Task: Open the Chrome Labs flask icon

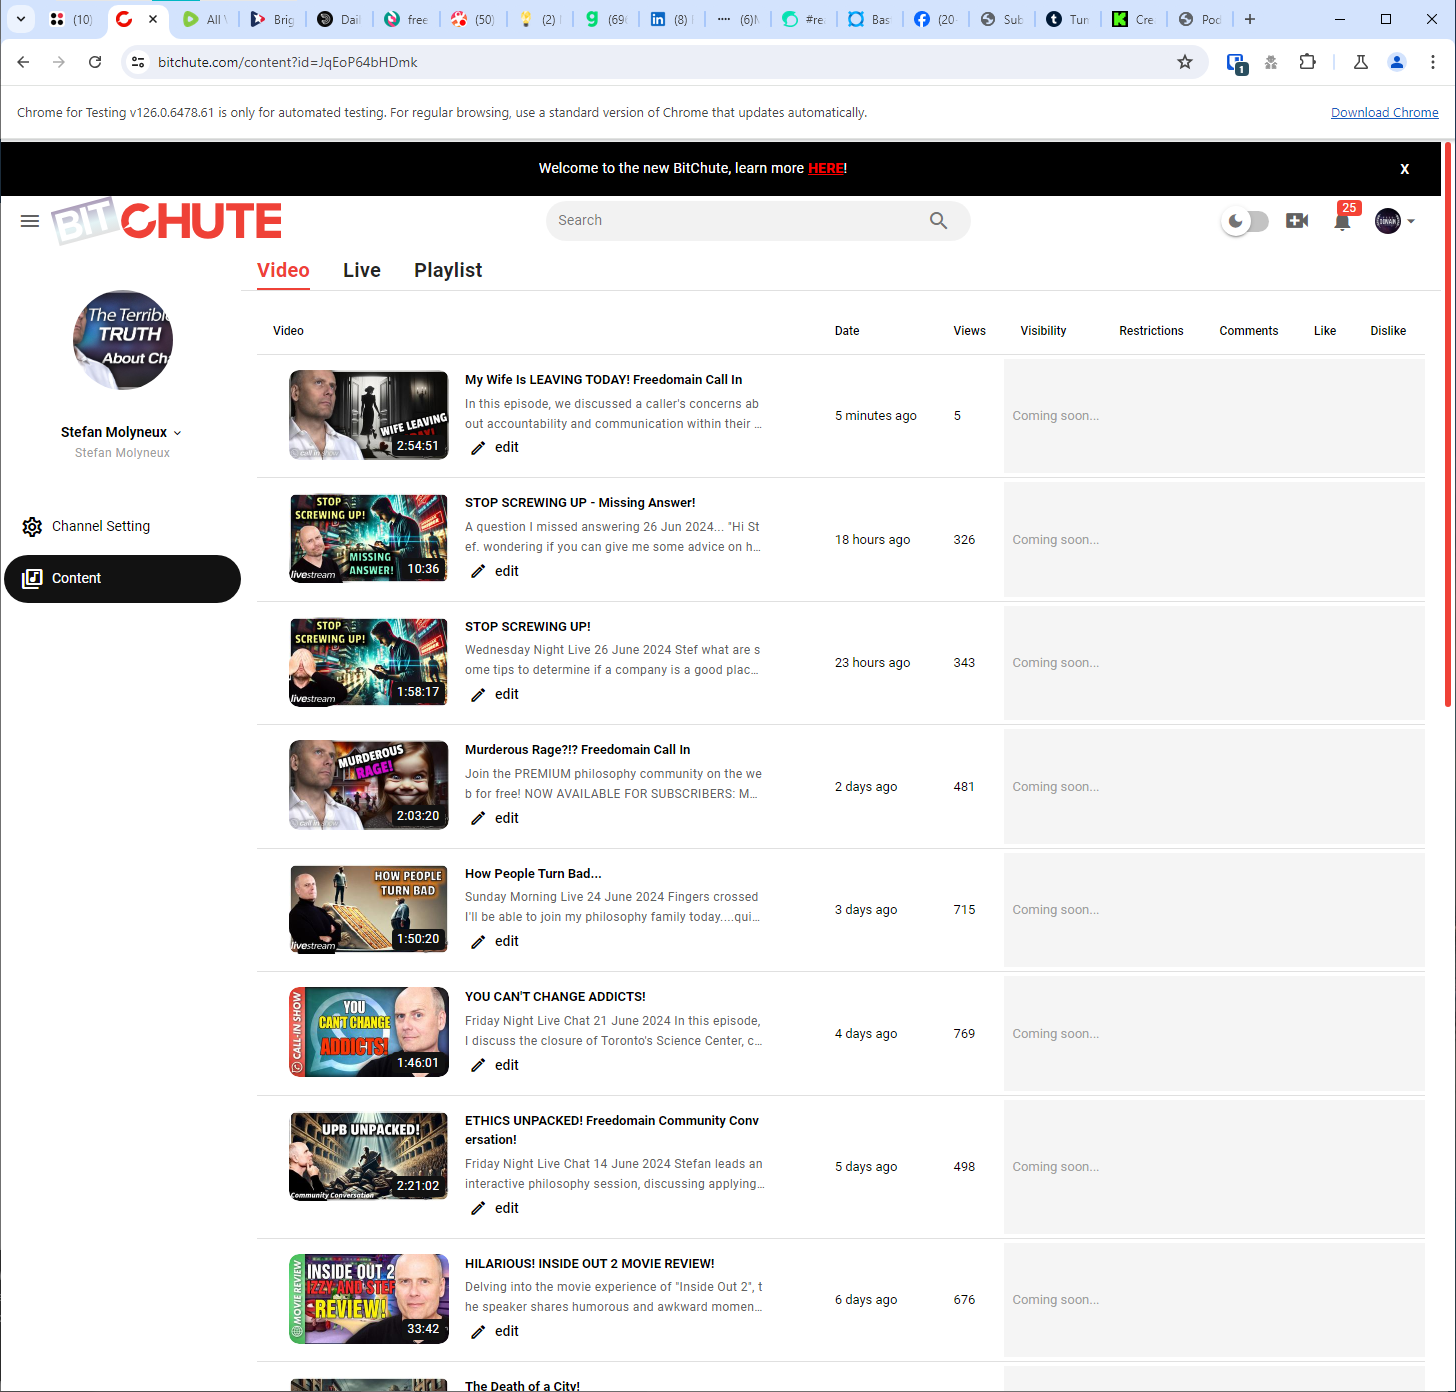Action: click(1361, 62)
